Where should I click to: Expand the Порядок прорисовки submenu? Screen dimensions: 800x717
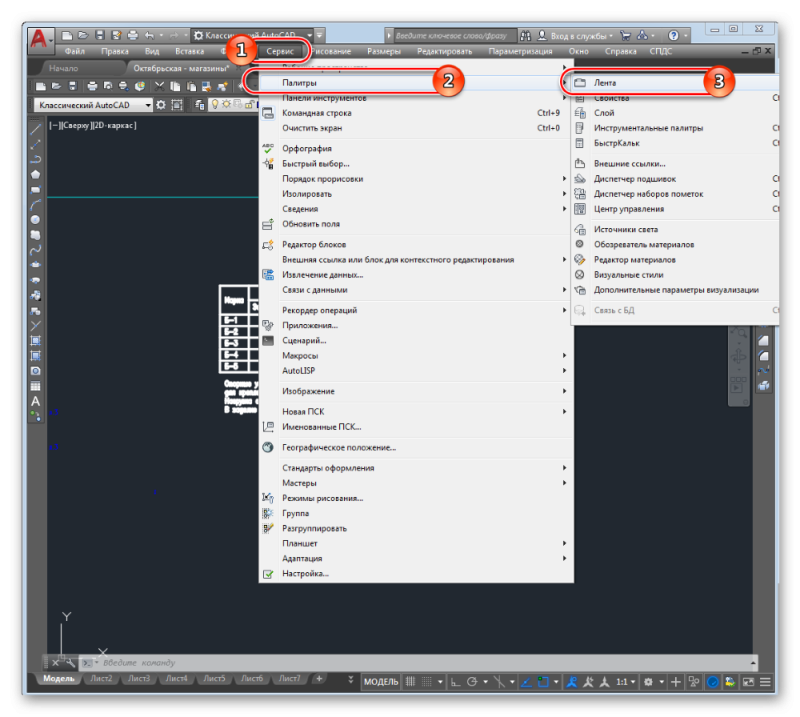pos(416,179)
